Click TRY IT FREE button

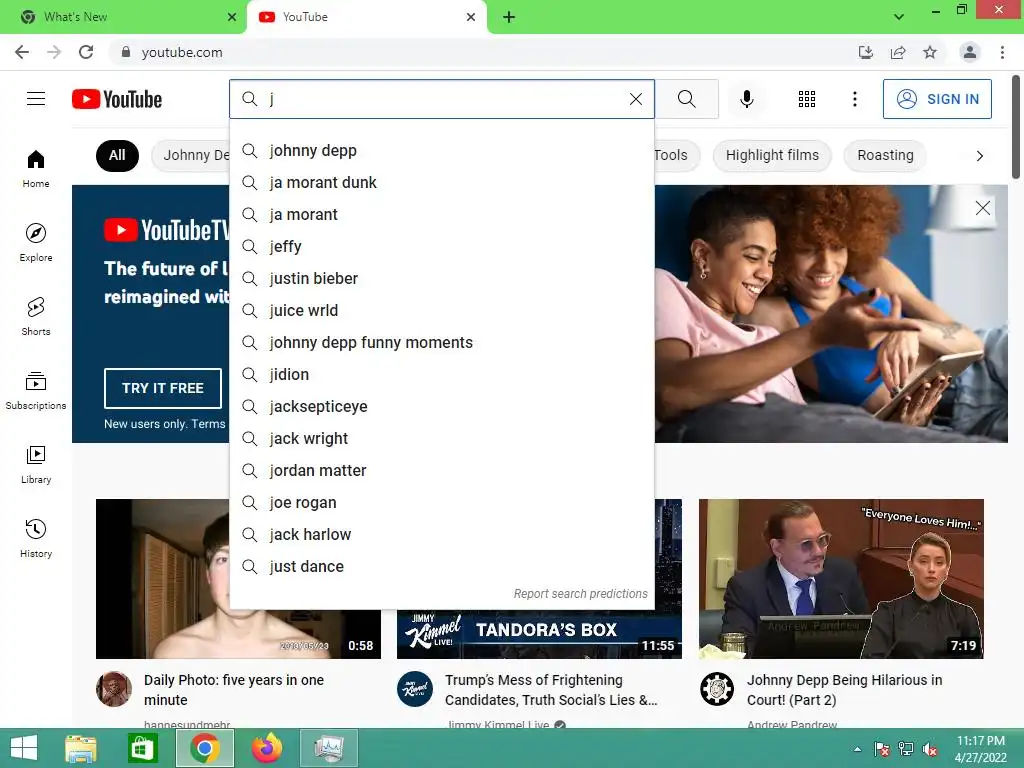(x=163, y=388)
